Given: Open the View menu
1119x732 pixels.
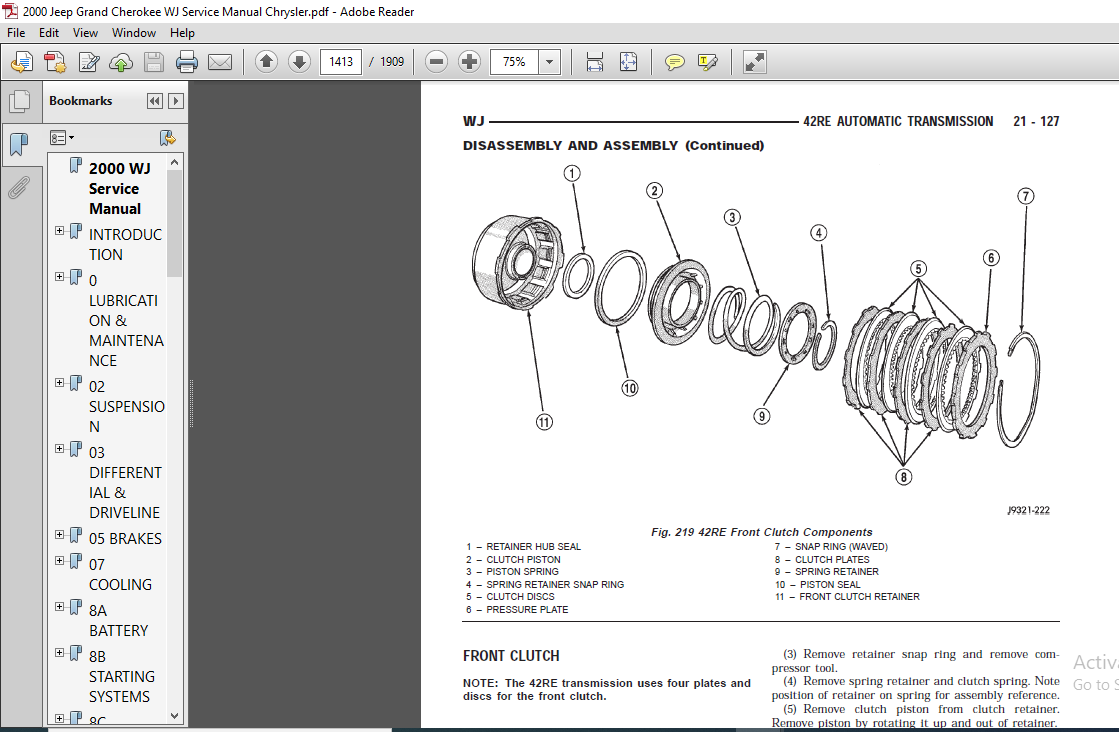Looking at the screenshot, I should coord(85,33).
